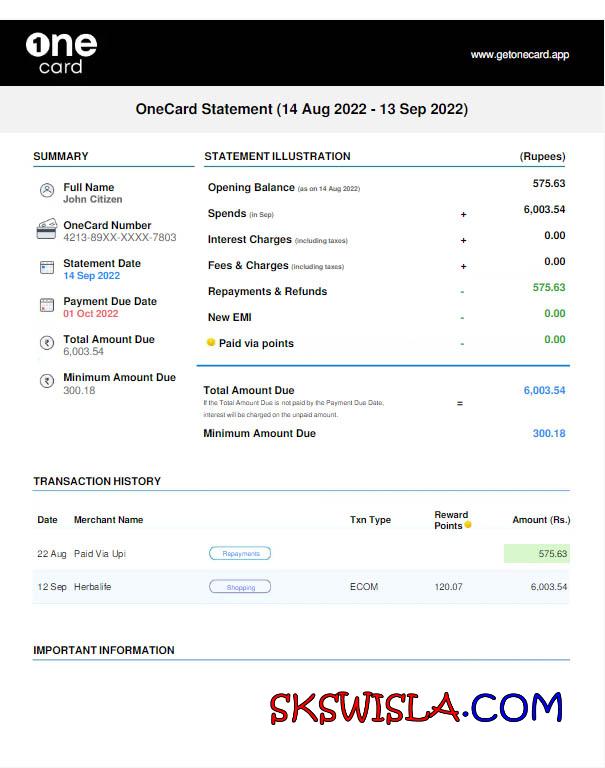The image size is (605, 768).
Task: Click the SKSWISLA.COM watermark link
Action: coord(416,708)
